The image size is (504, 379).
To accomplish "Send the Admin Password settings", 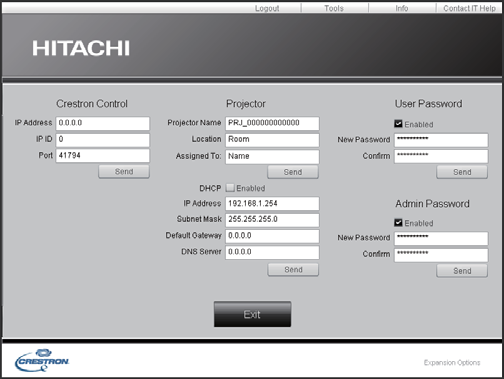I will click(462, 271).
